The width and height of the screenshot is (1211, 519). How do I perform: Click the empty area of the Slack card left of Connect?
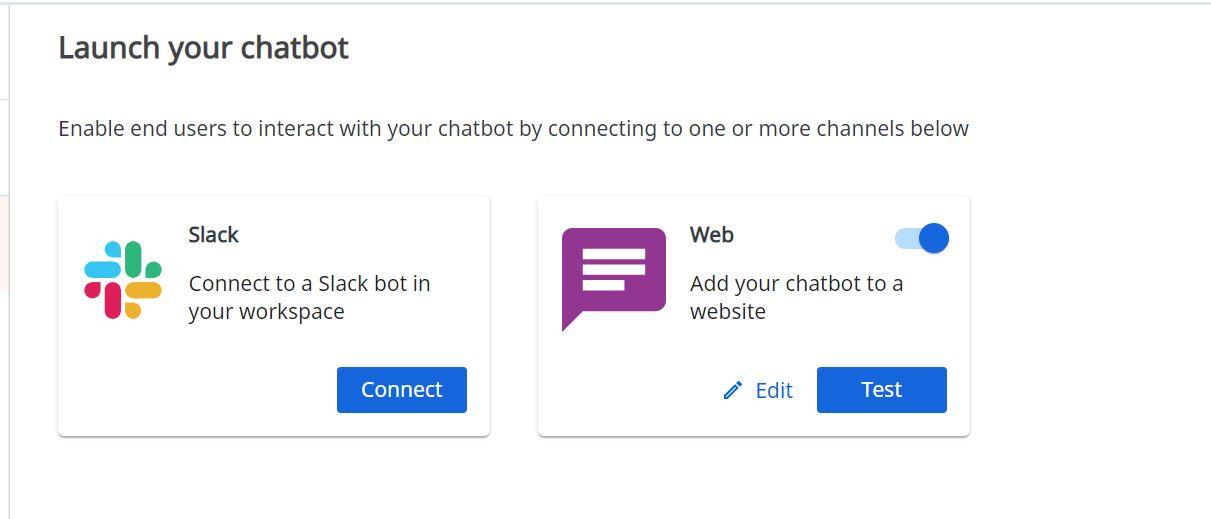click(195, 390)
